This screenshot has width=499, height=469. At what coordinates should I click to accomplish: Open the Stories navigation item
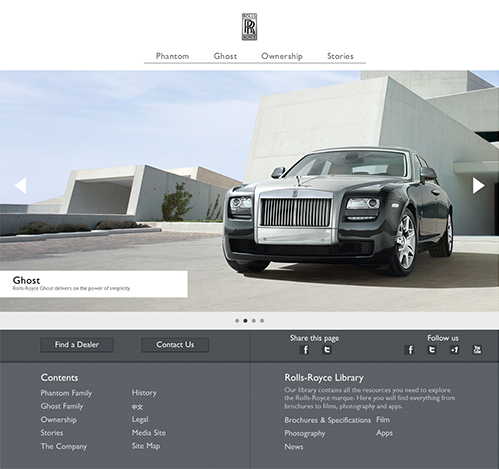click(340, 56)
